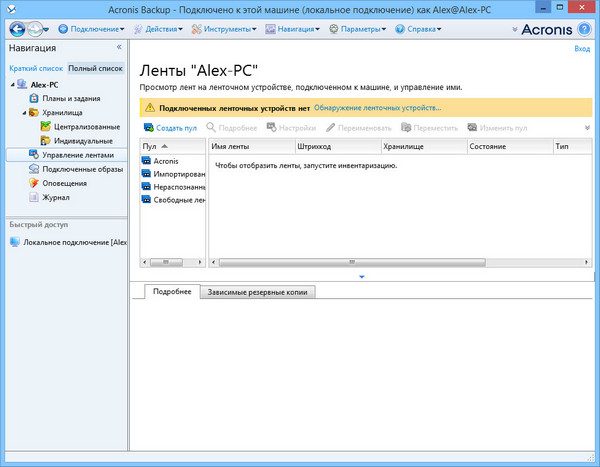The image size is (600, 467).
Task: Collapse the Navigation panel with double chevron
Action: coord(119,47)
